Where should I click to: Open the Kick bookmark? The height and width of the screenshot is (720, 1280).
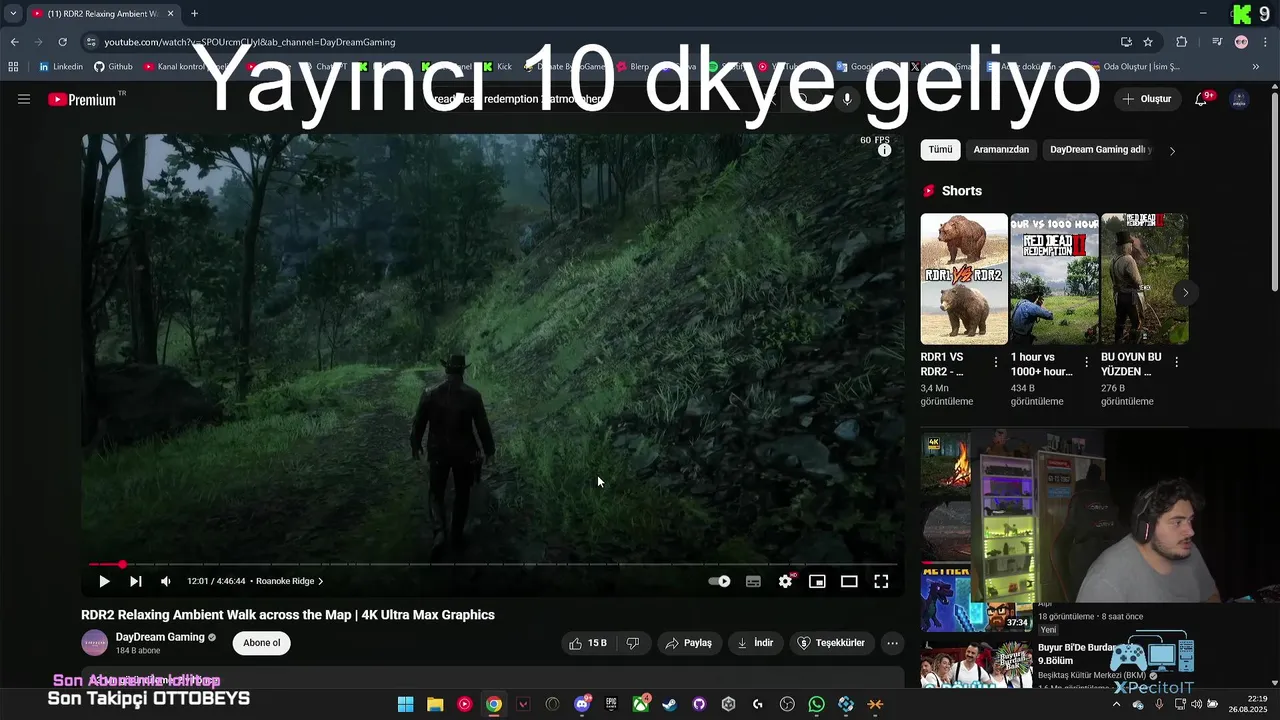(497, 67)
